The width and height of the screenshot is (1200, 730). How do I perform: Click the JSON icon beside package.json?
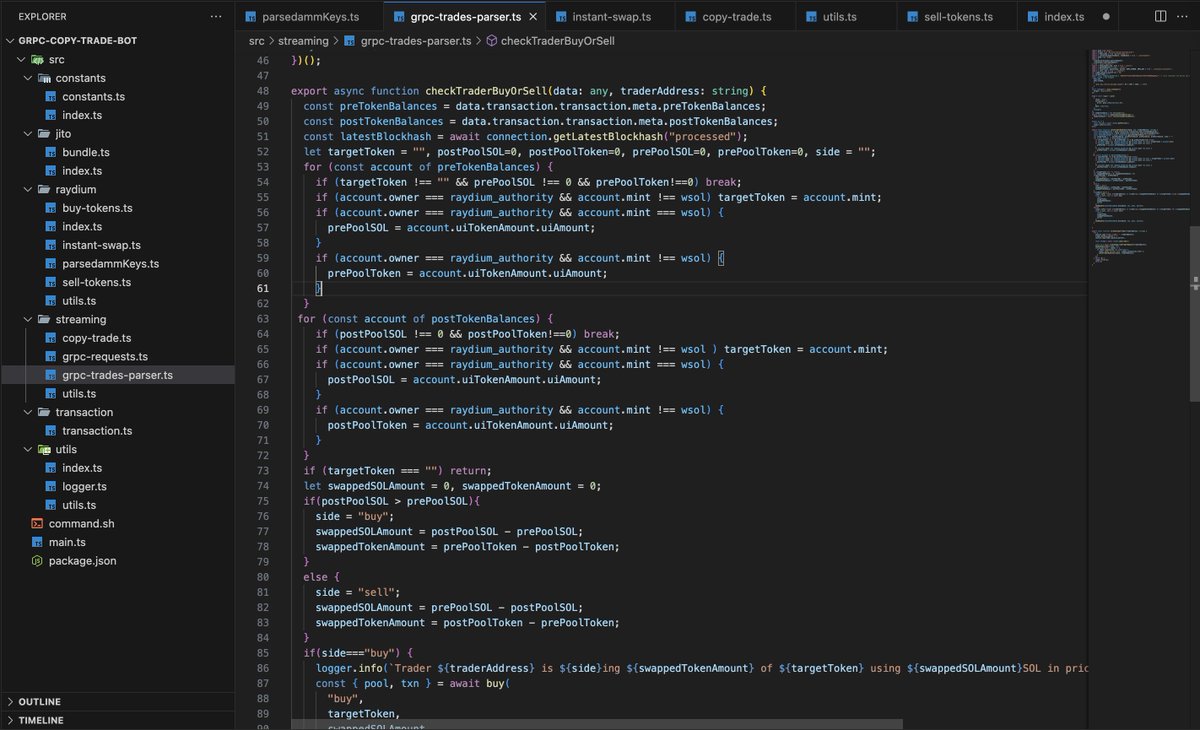pyautogui.click(x=37, y=561)
